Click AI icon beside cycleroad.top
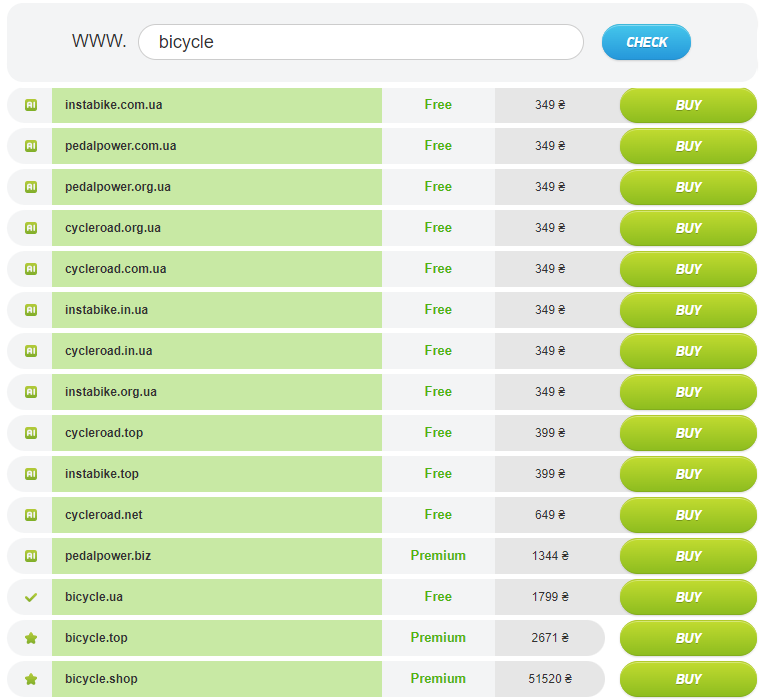 (31, 433)
